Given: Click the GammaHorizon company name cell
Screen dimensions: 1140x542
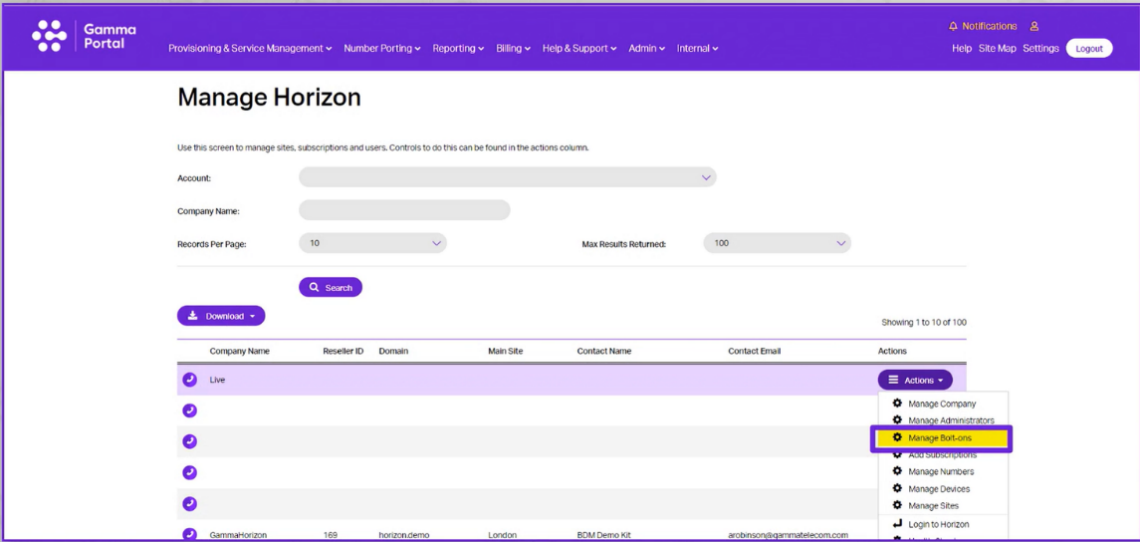Looking at the screenshot, I should [x=238, y=535].
